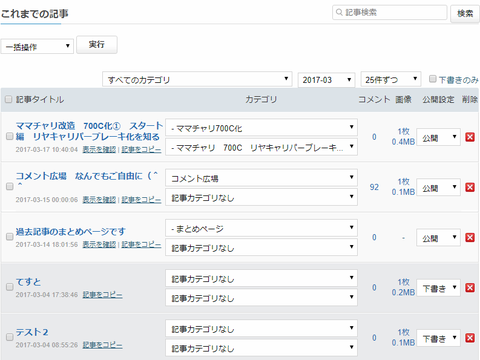Enable the 下書きのみ filter checkbox
The height and width of the screenshot is (360, 480).
point(433,79)
